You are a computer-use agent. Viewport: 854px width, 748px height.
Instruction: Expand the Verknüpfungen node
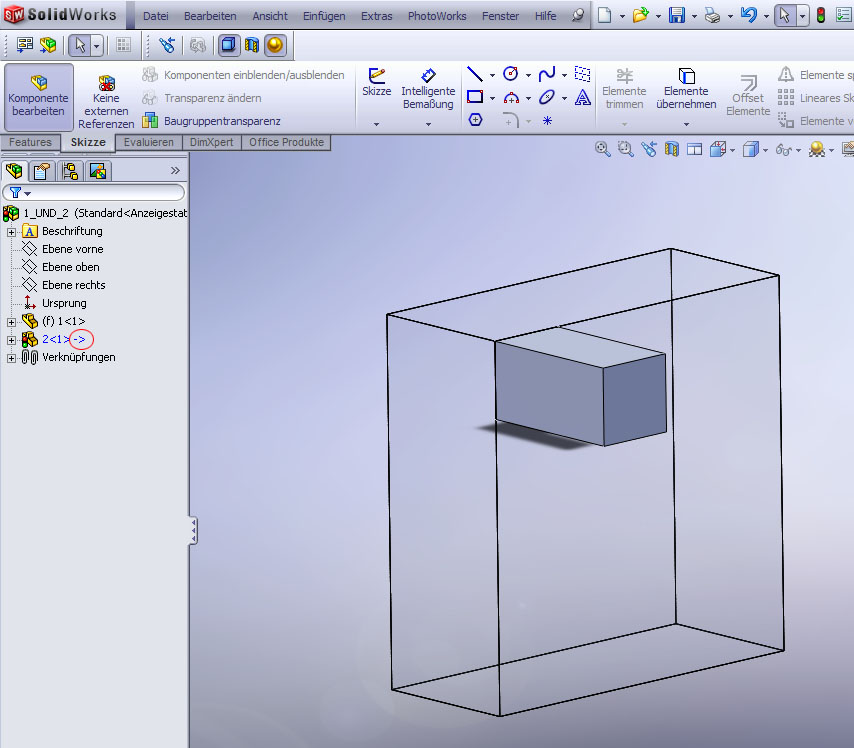[x=11, y=358]
